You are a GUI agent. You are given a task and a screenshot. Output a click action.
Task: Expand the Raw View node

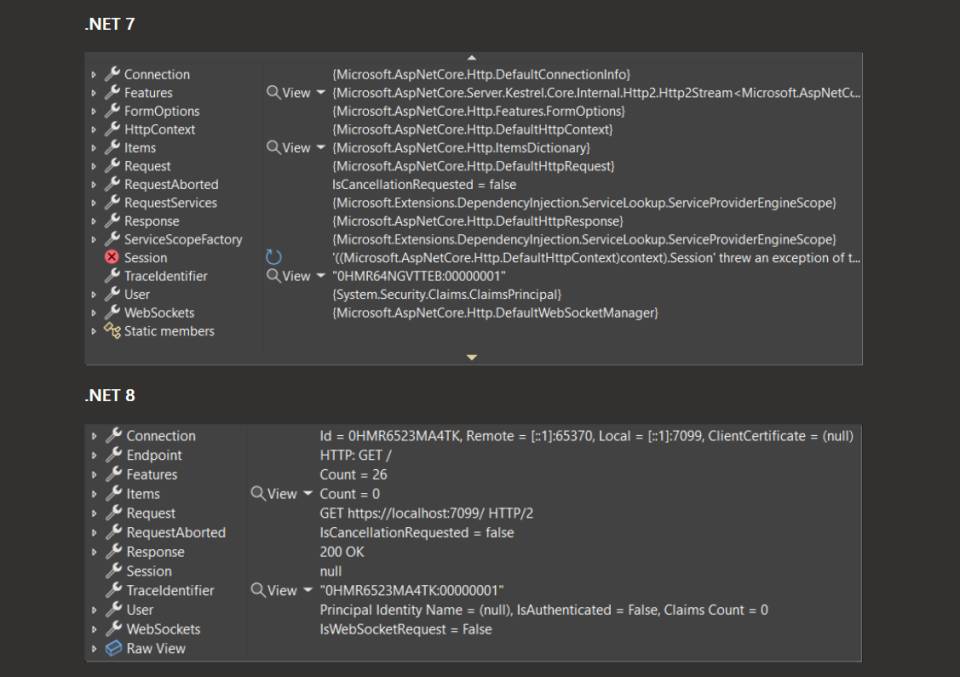click(x=94, y=649)
